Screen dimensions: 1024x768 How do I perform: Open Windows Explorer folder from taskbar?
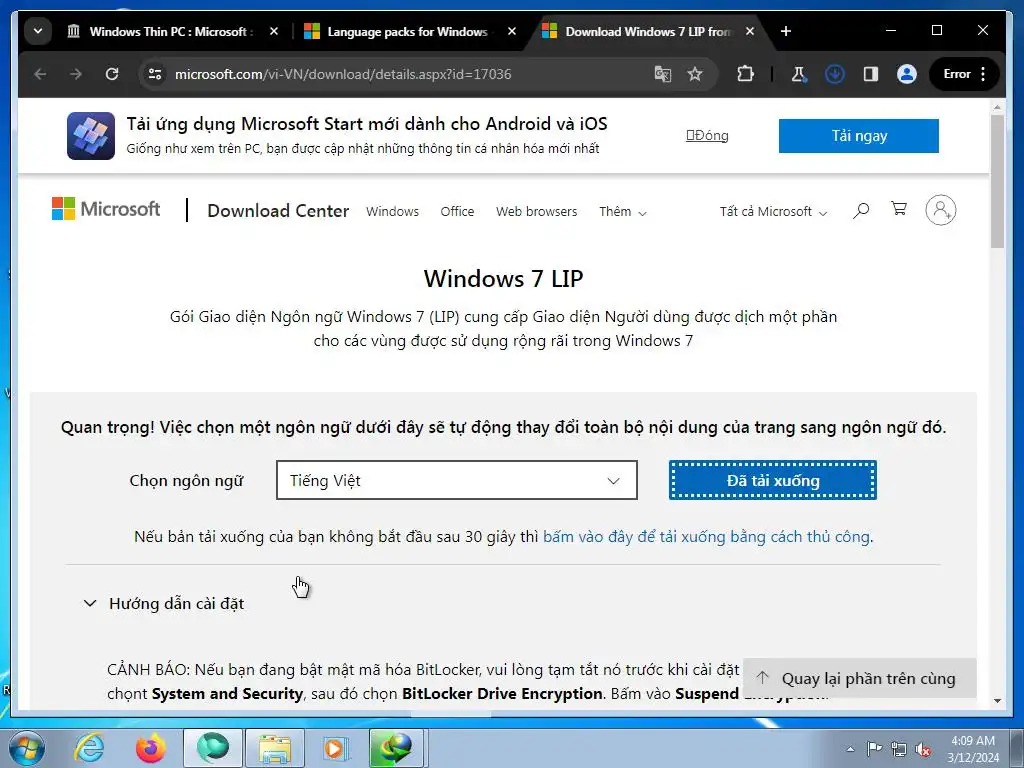(275, 748)
